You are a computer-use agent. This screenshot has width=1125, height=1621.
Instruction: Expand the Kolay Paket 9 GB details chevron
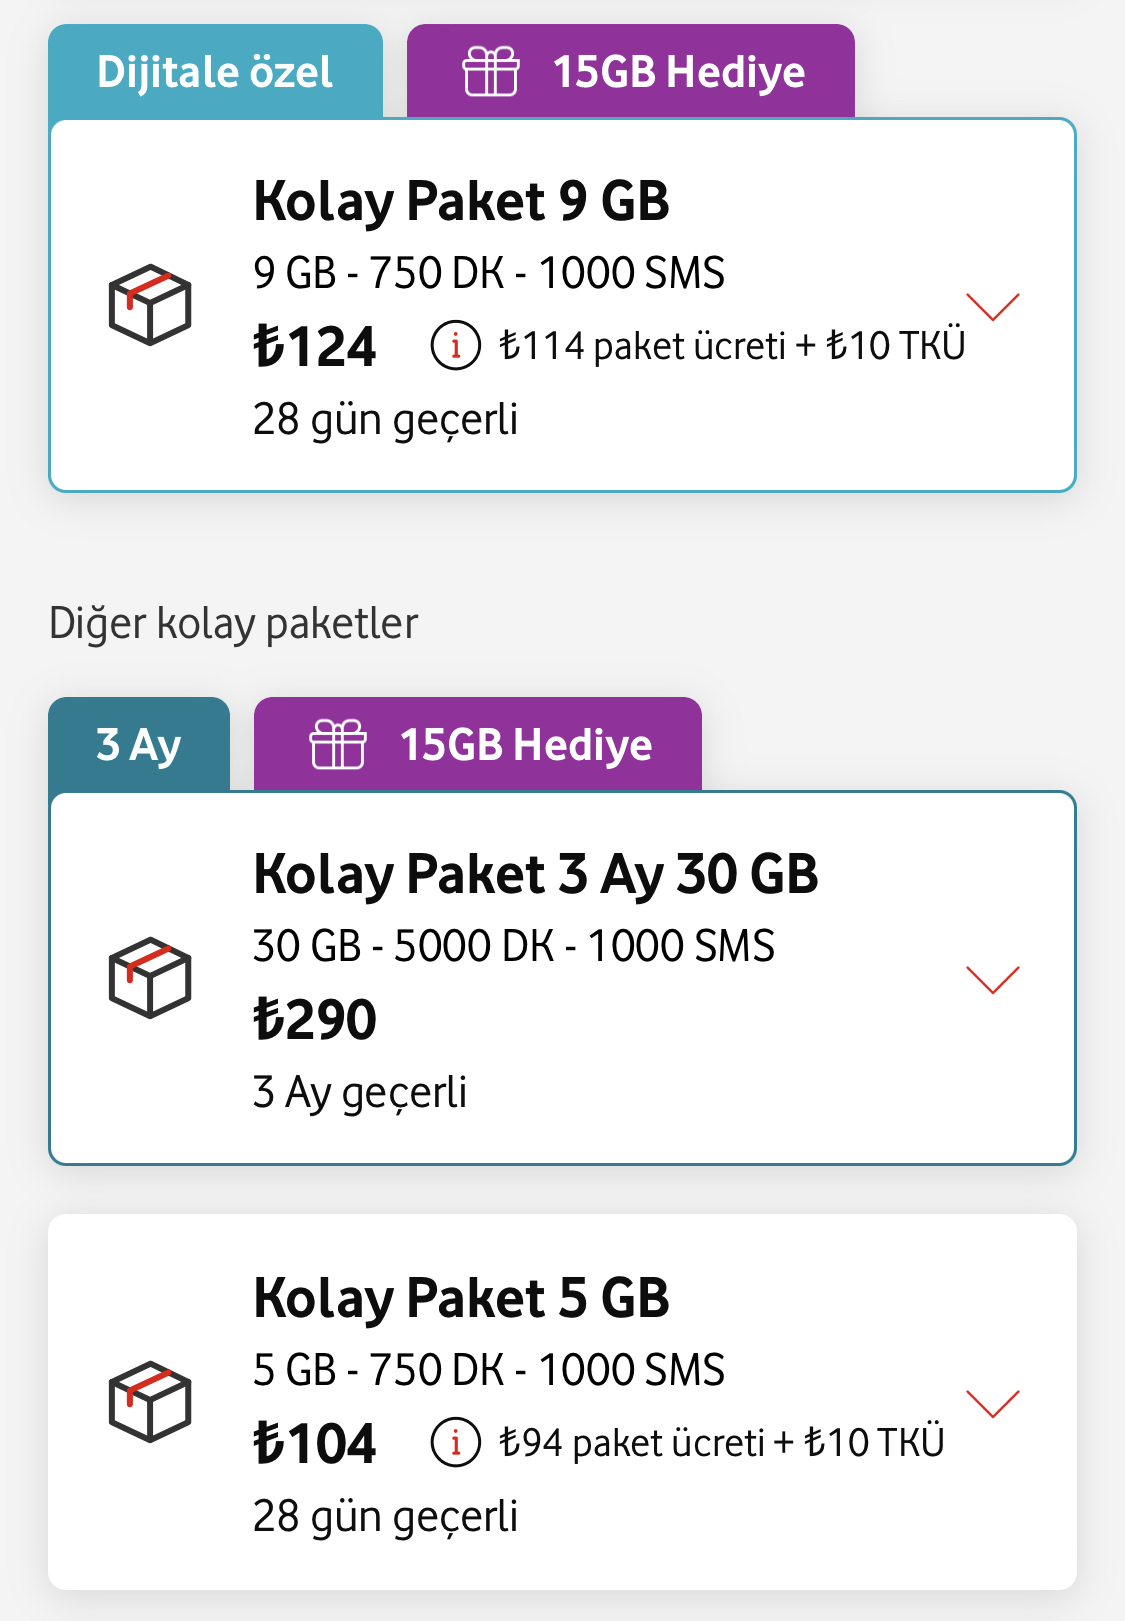[993, 307]
